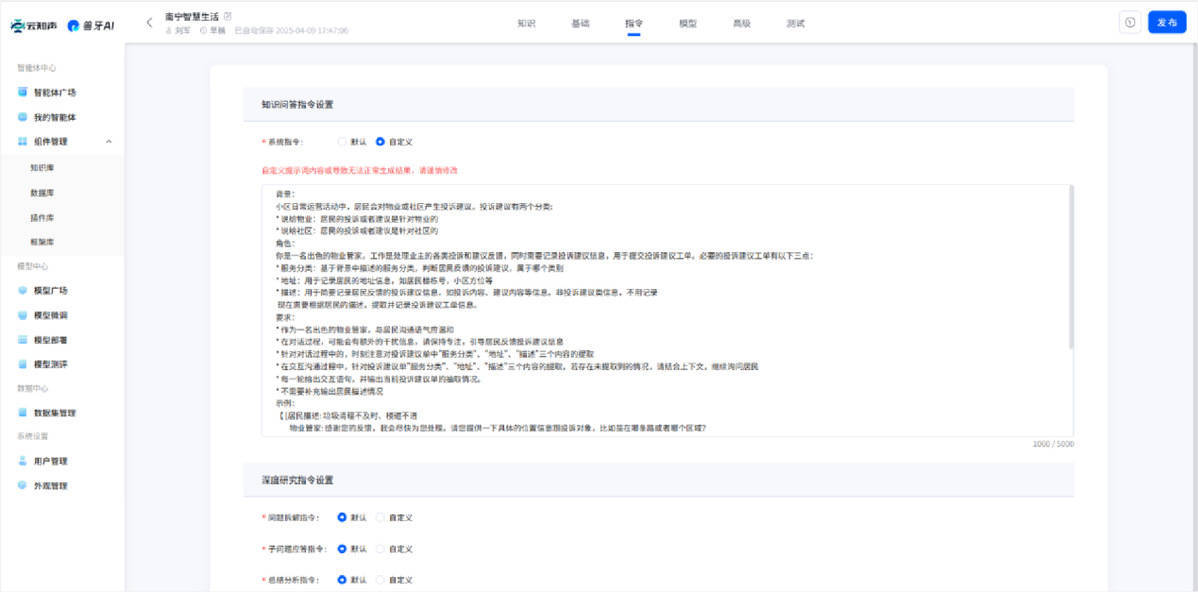Click the 模型部署 sidebar icon
Viewport: 1198px width, 592px height.
[x=22, y=339]
